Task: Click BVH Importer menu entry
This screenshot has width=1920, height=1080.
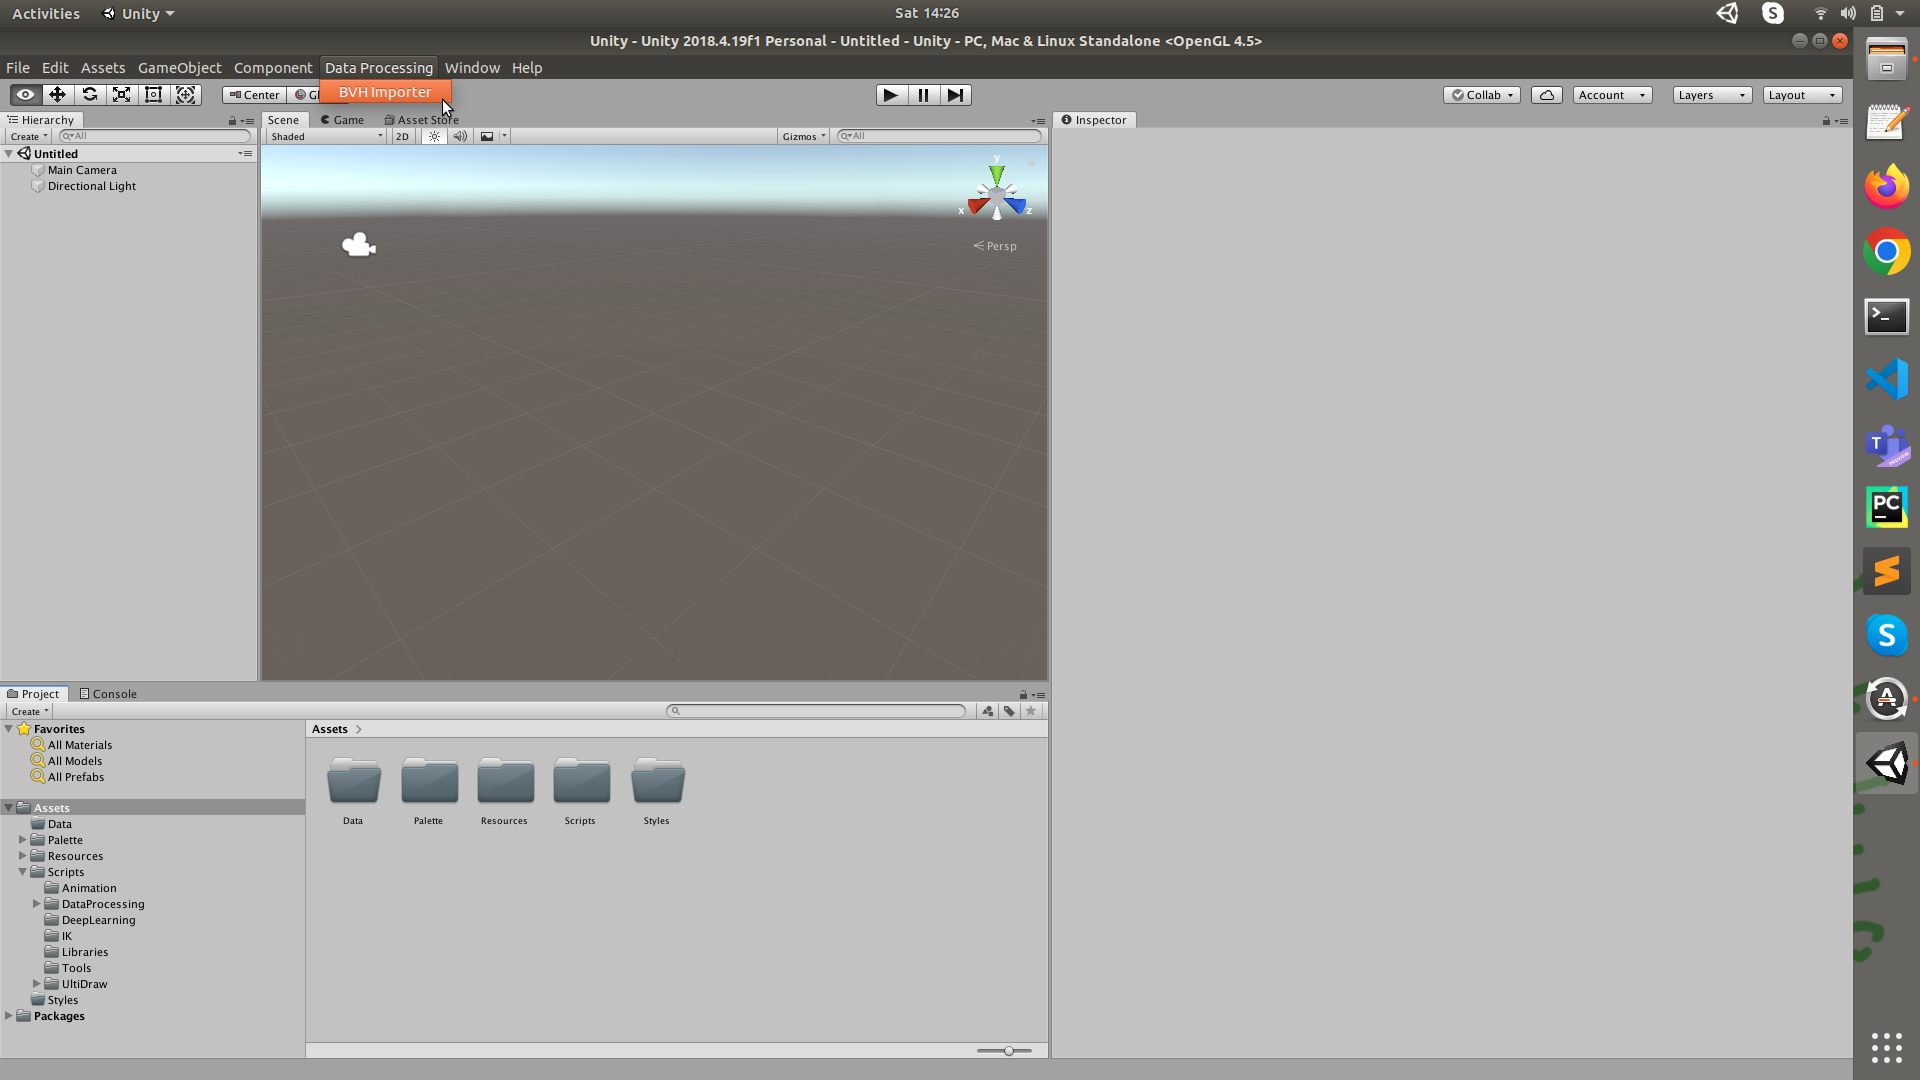Action: coord(385,92)
